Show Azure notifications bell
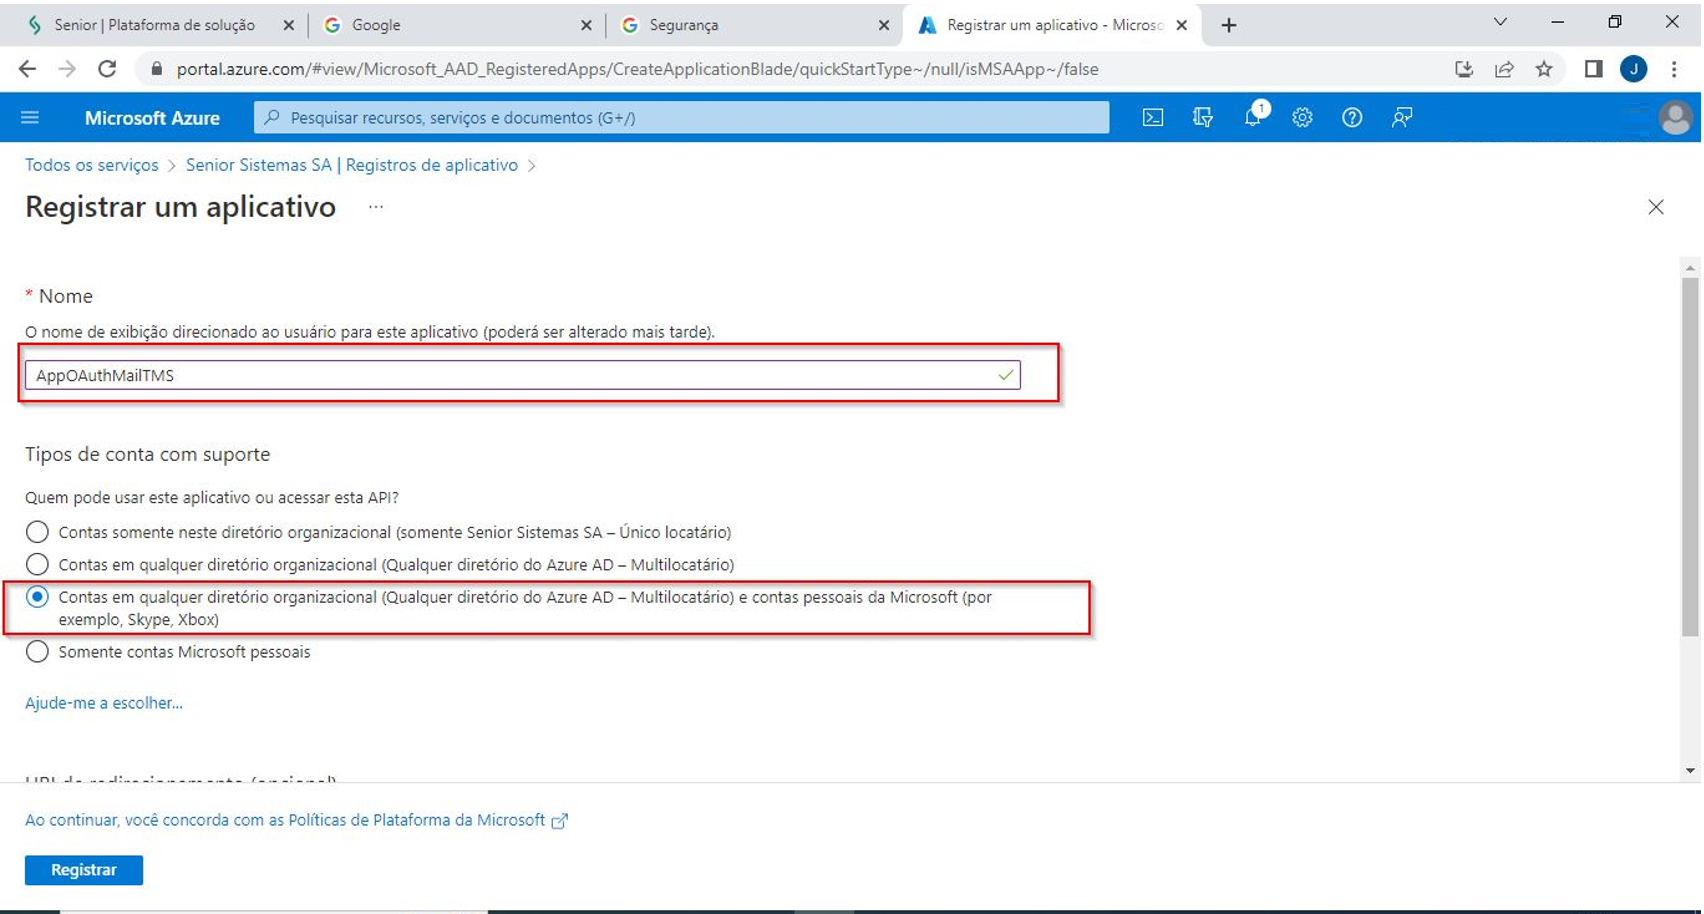The width and height of the screenshot is (1704, 914). tap(1254, 116)
